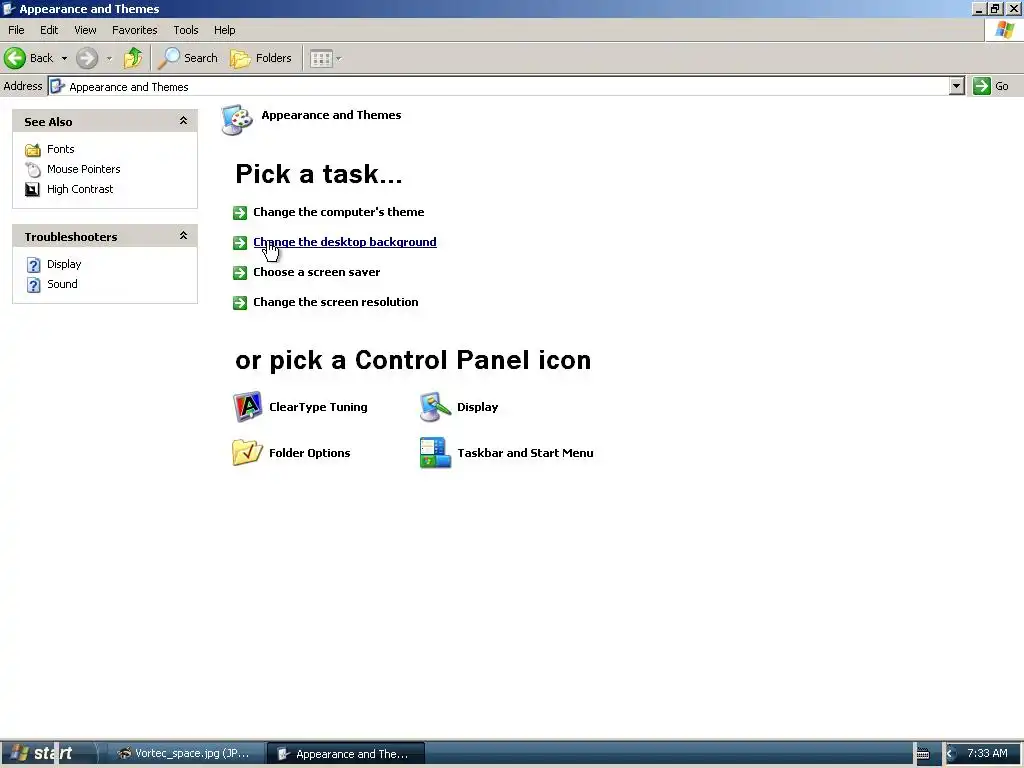Click the Windows flag logo

point(1004,30)
